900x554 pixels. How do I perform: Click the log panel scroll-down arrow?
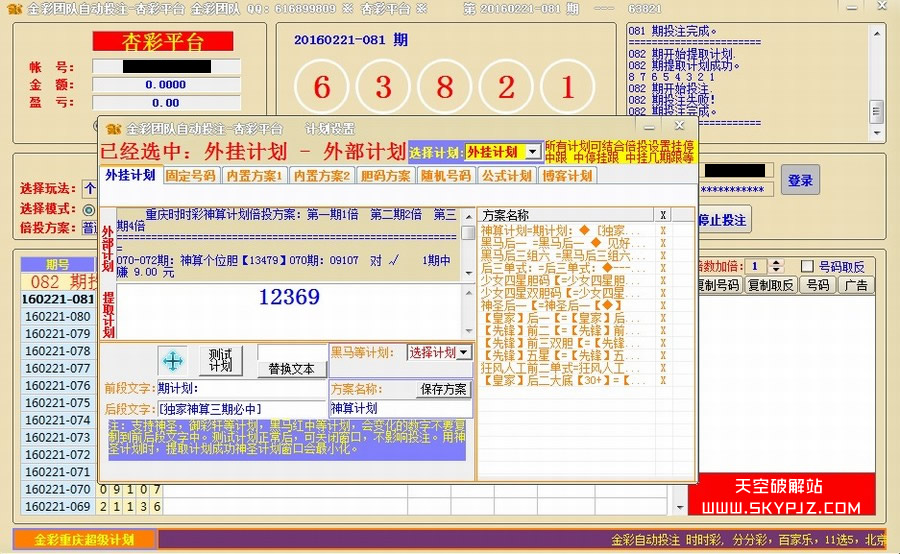click(x=876, y=133)
